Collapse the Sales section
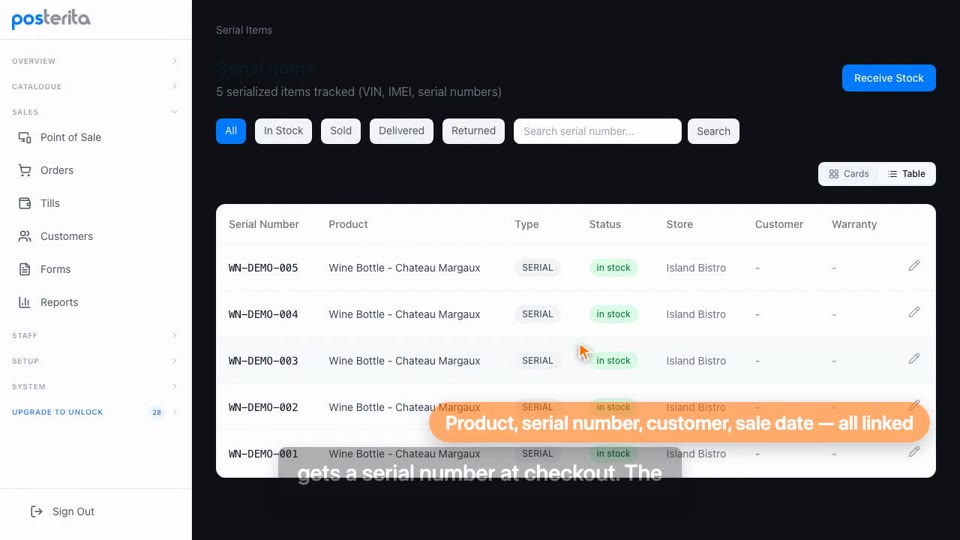Viewport: 960px width, 540px height. coord(95,112)
